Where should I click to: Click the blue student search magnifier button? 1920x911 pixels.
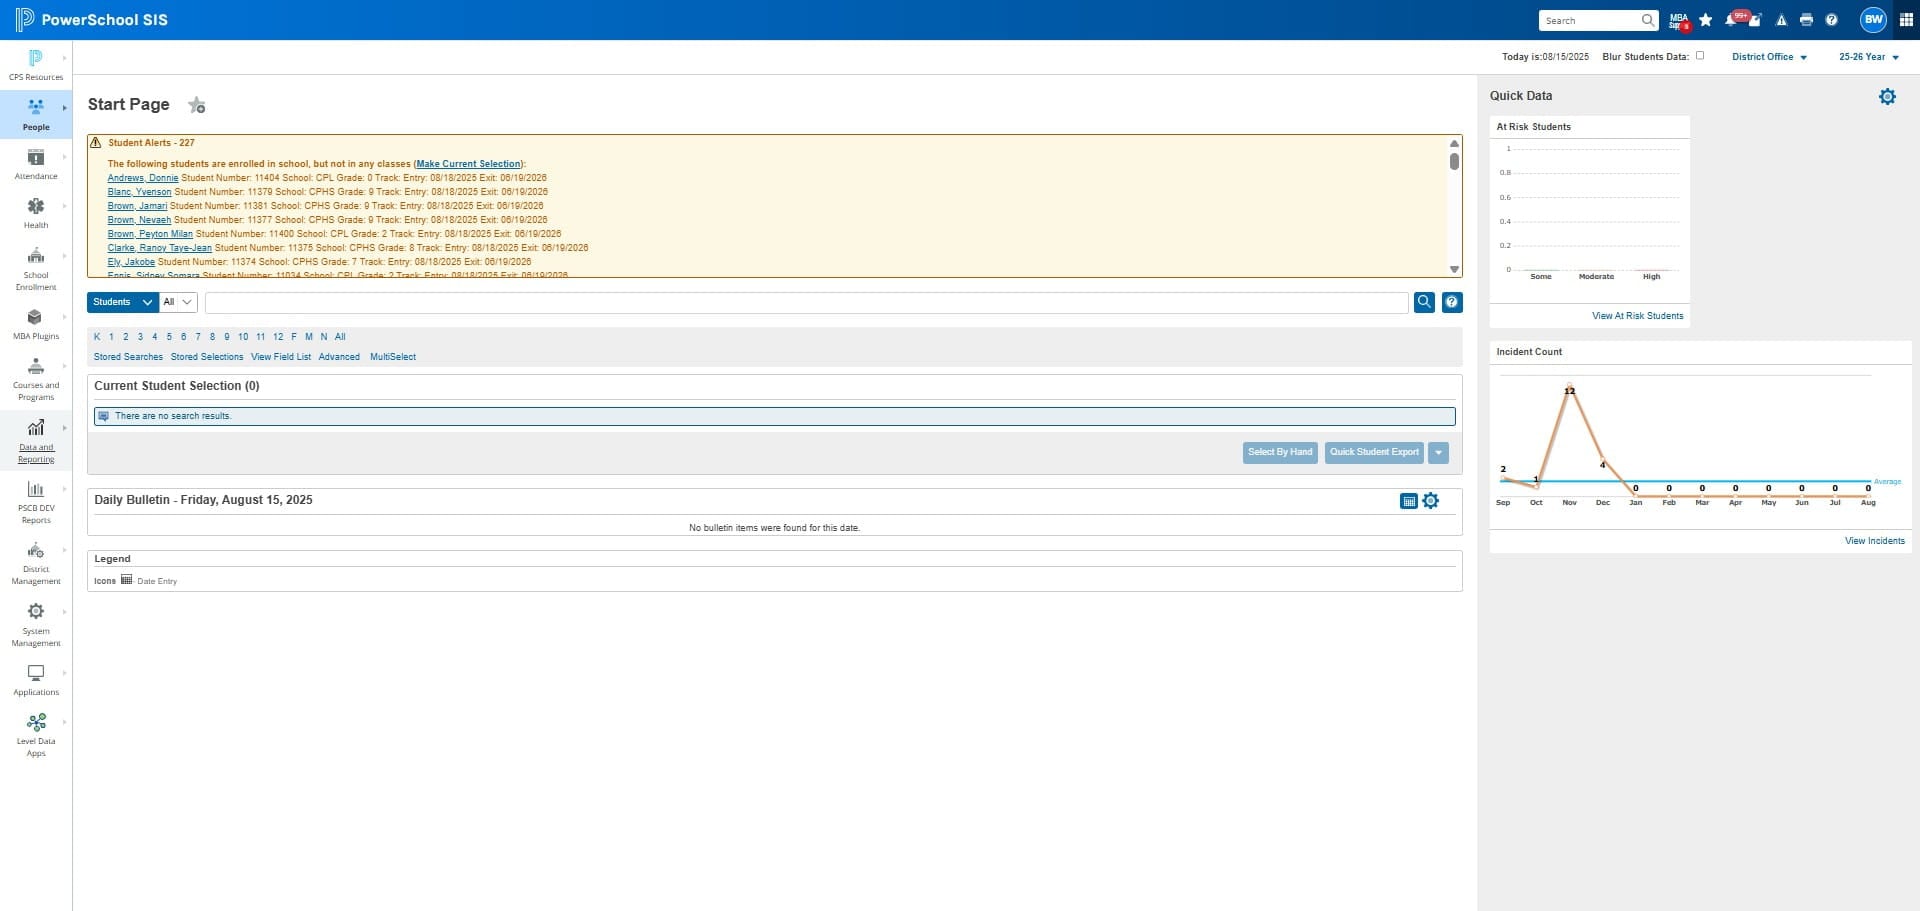(x=1424, y=301)
